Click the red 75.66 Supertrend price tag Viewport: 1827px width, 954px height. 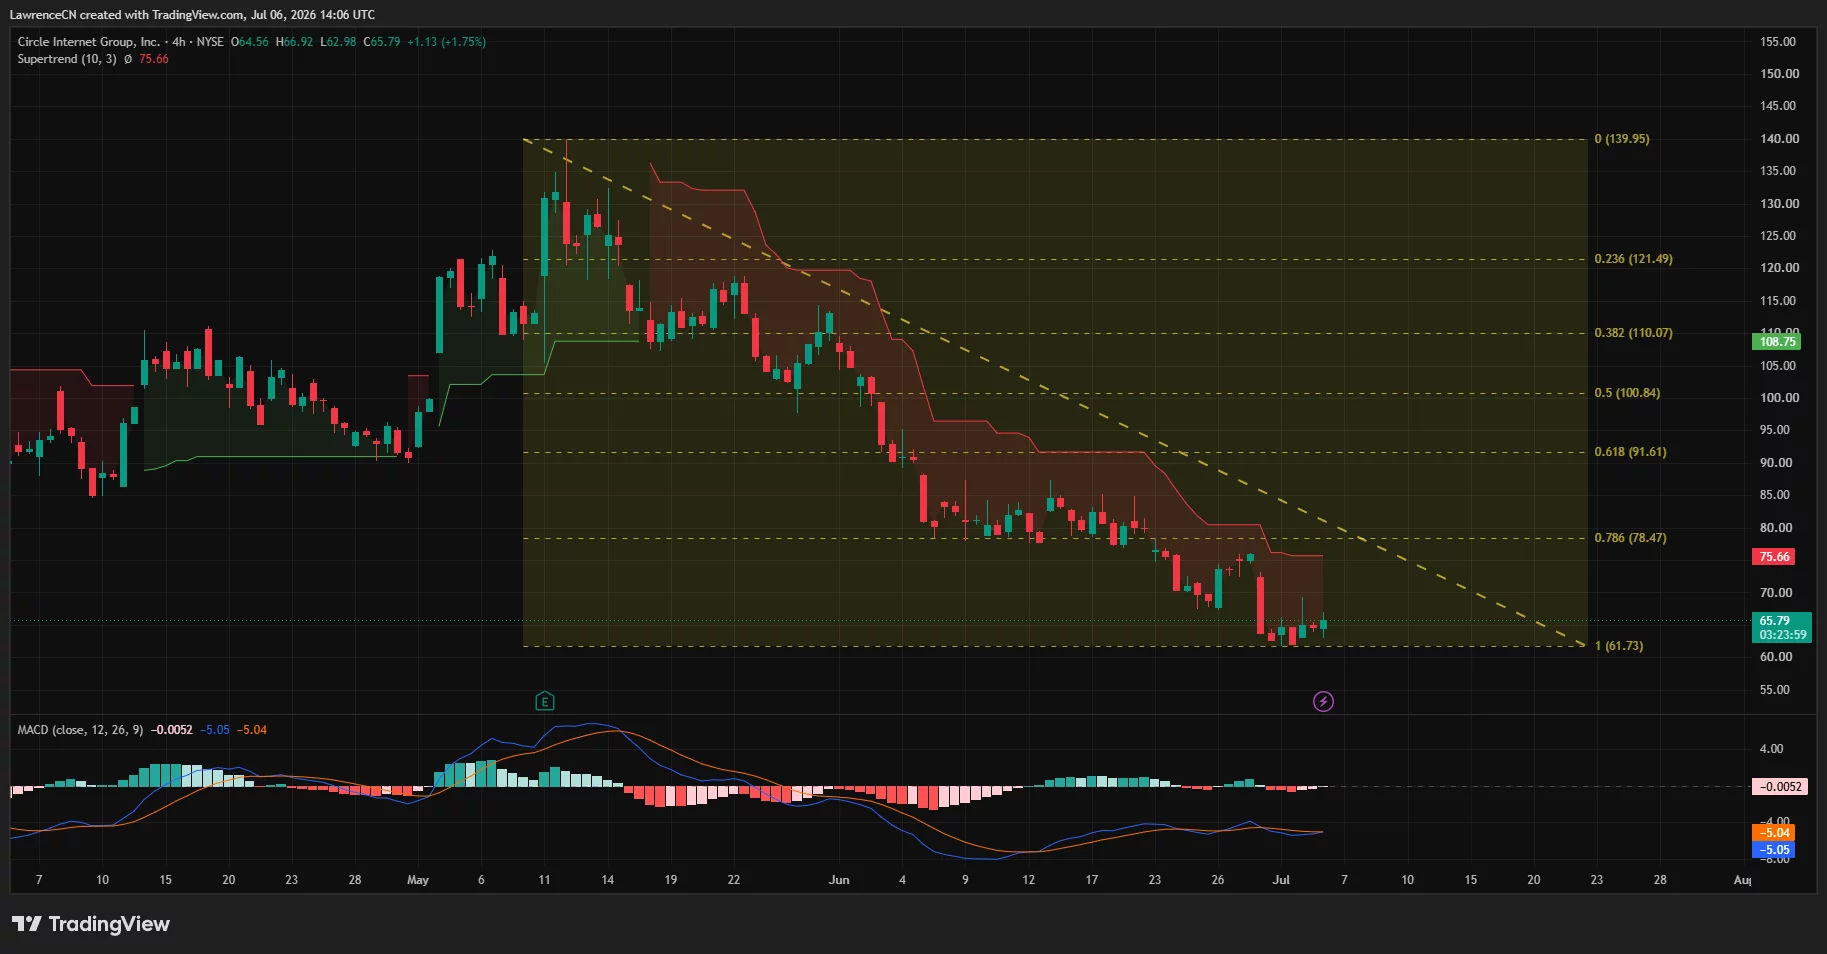[x=1774, y=557]
